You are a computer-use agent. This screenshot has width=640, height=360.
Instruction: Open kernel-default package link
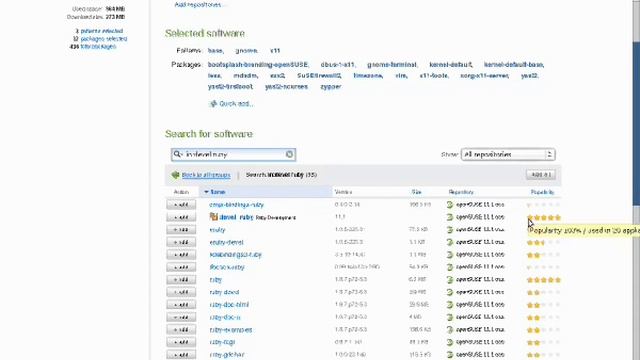pyautogui.click(x=451, y=64)
